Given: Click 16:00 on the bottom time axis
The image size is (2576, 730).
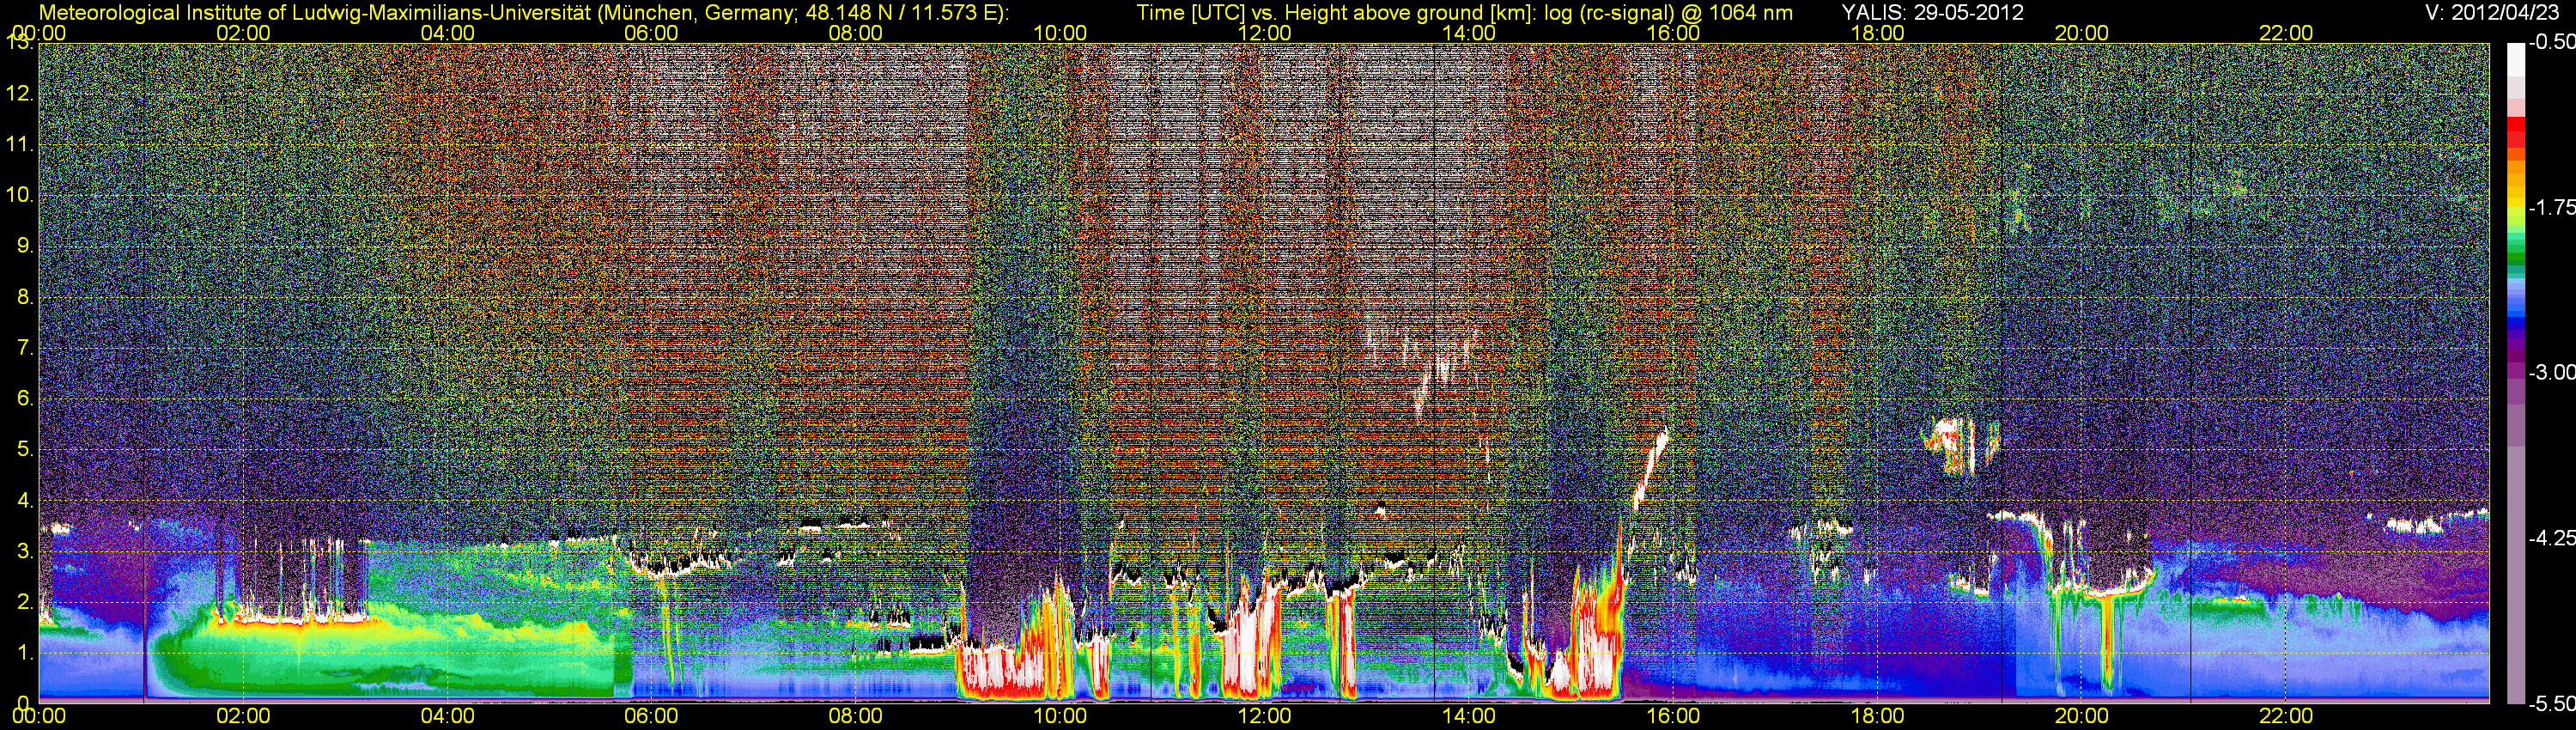Looking at the screenshot, I should (1673, 716).
